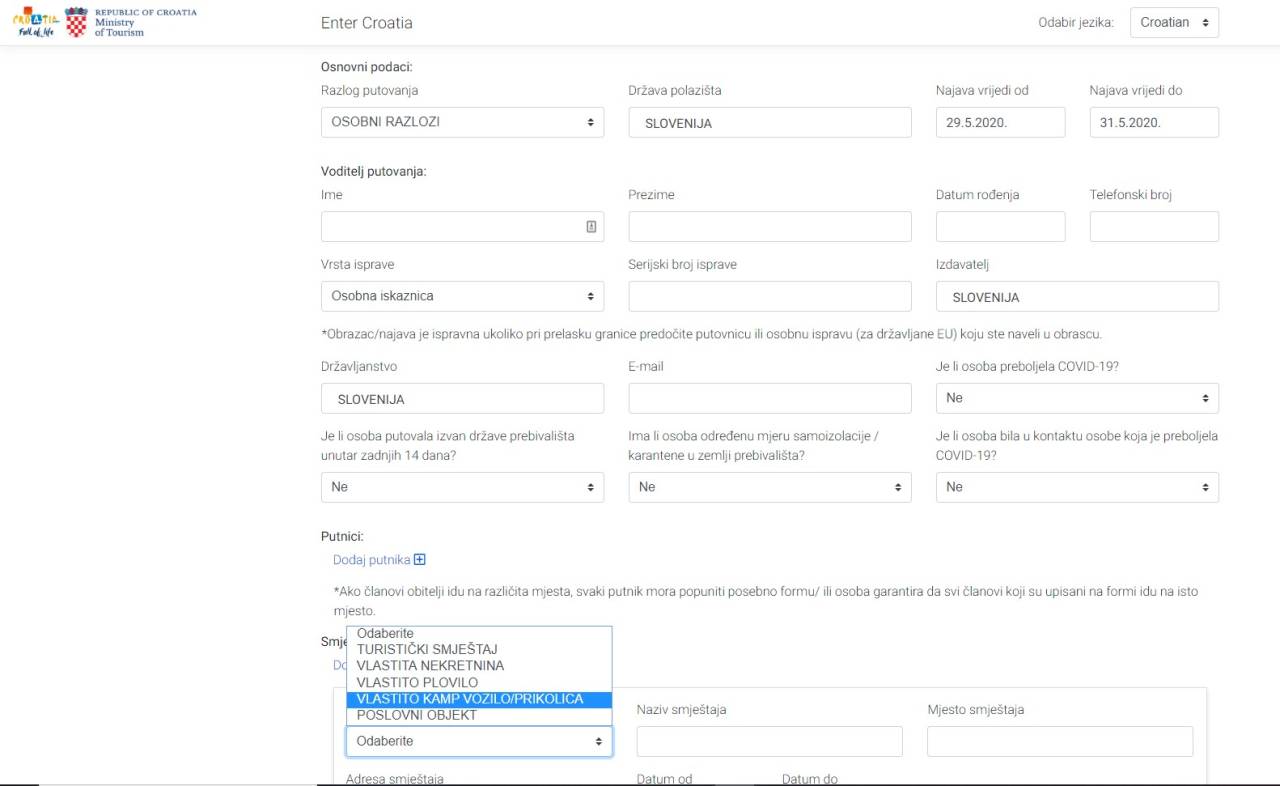The height and width of the screenshot is (786, 1280).
Task: Click the Naziv smještaja input field
Action: (x=769, y=741)
